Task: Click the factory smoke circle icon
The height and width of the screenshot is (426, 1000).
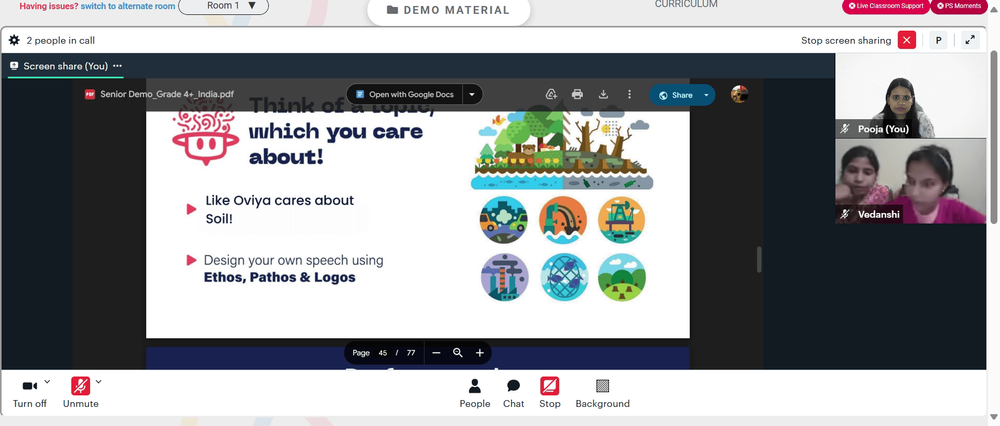Action: coord(504,277)
